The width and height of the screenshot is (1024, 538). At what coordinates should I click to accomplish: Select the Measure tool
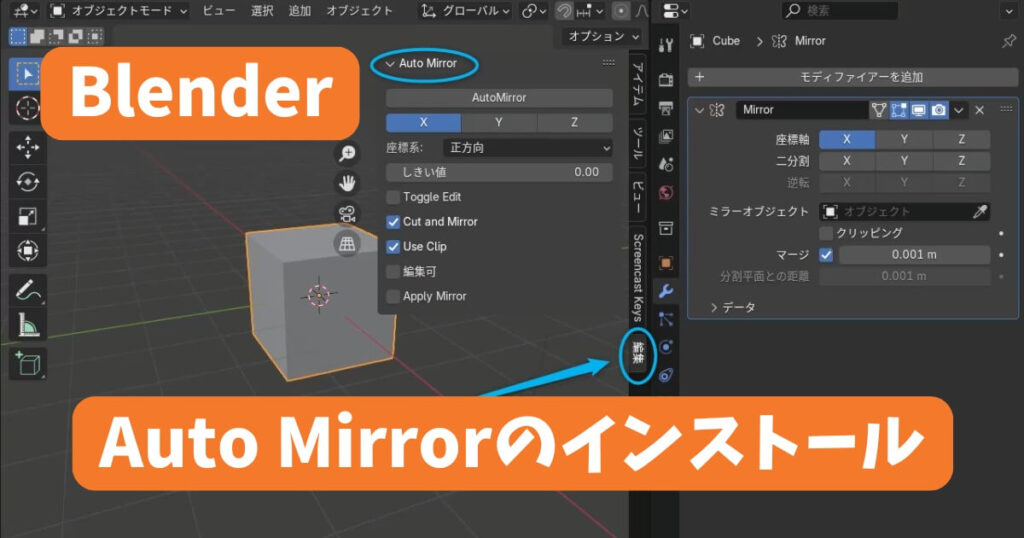tap(27, 324)
